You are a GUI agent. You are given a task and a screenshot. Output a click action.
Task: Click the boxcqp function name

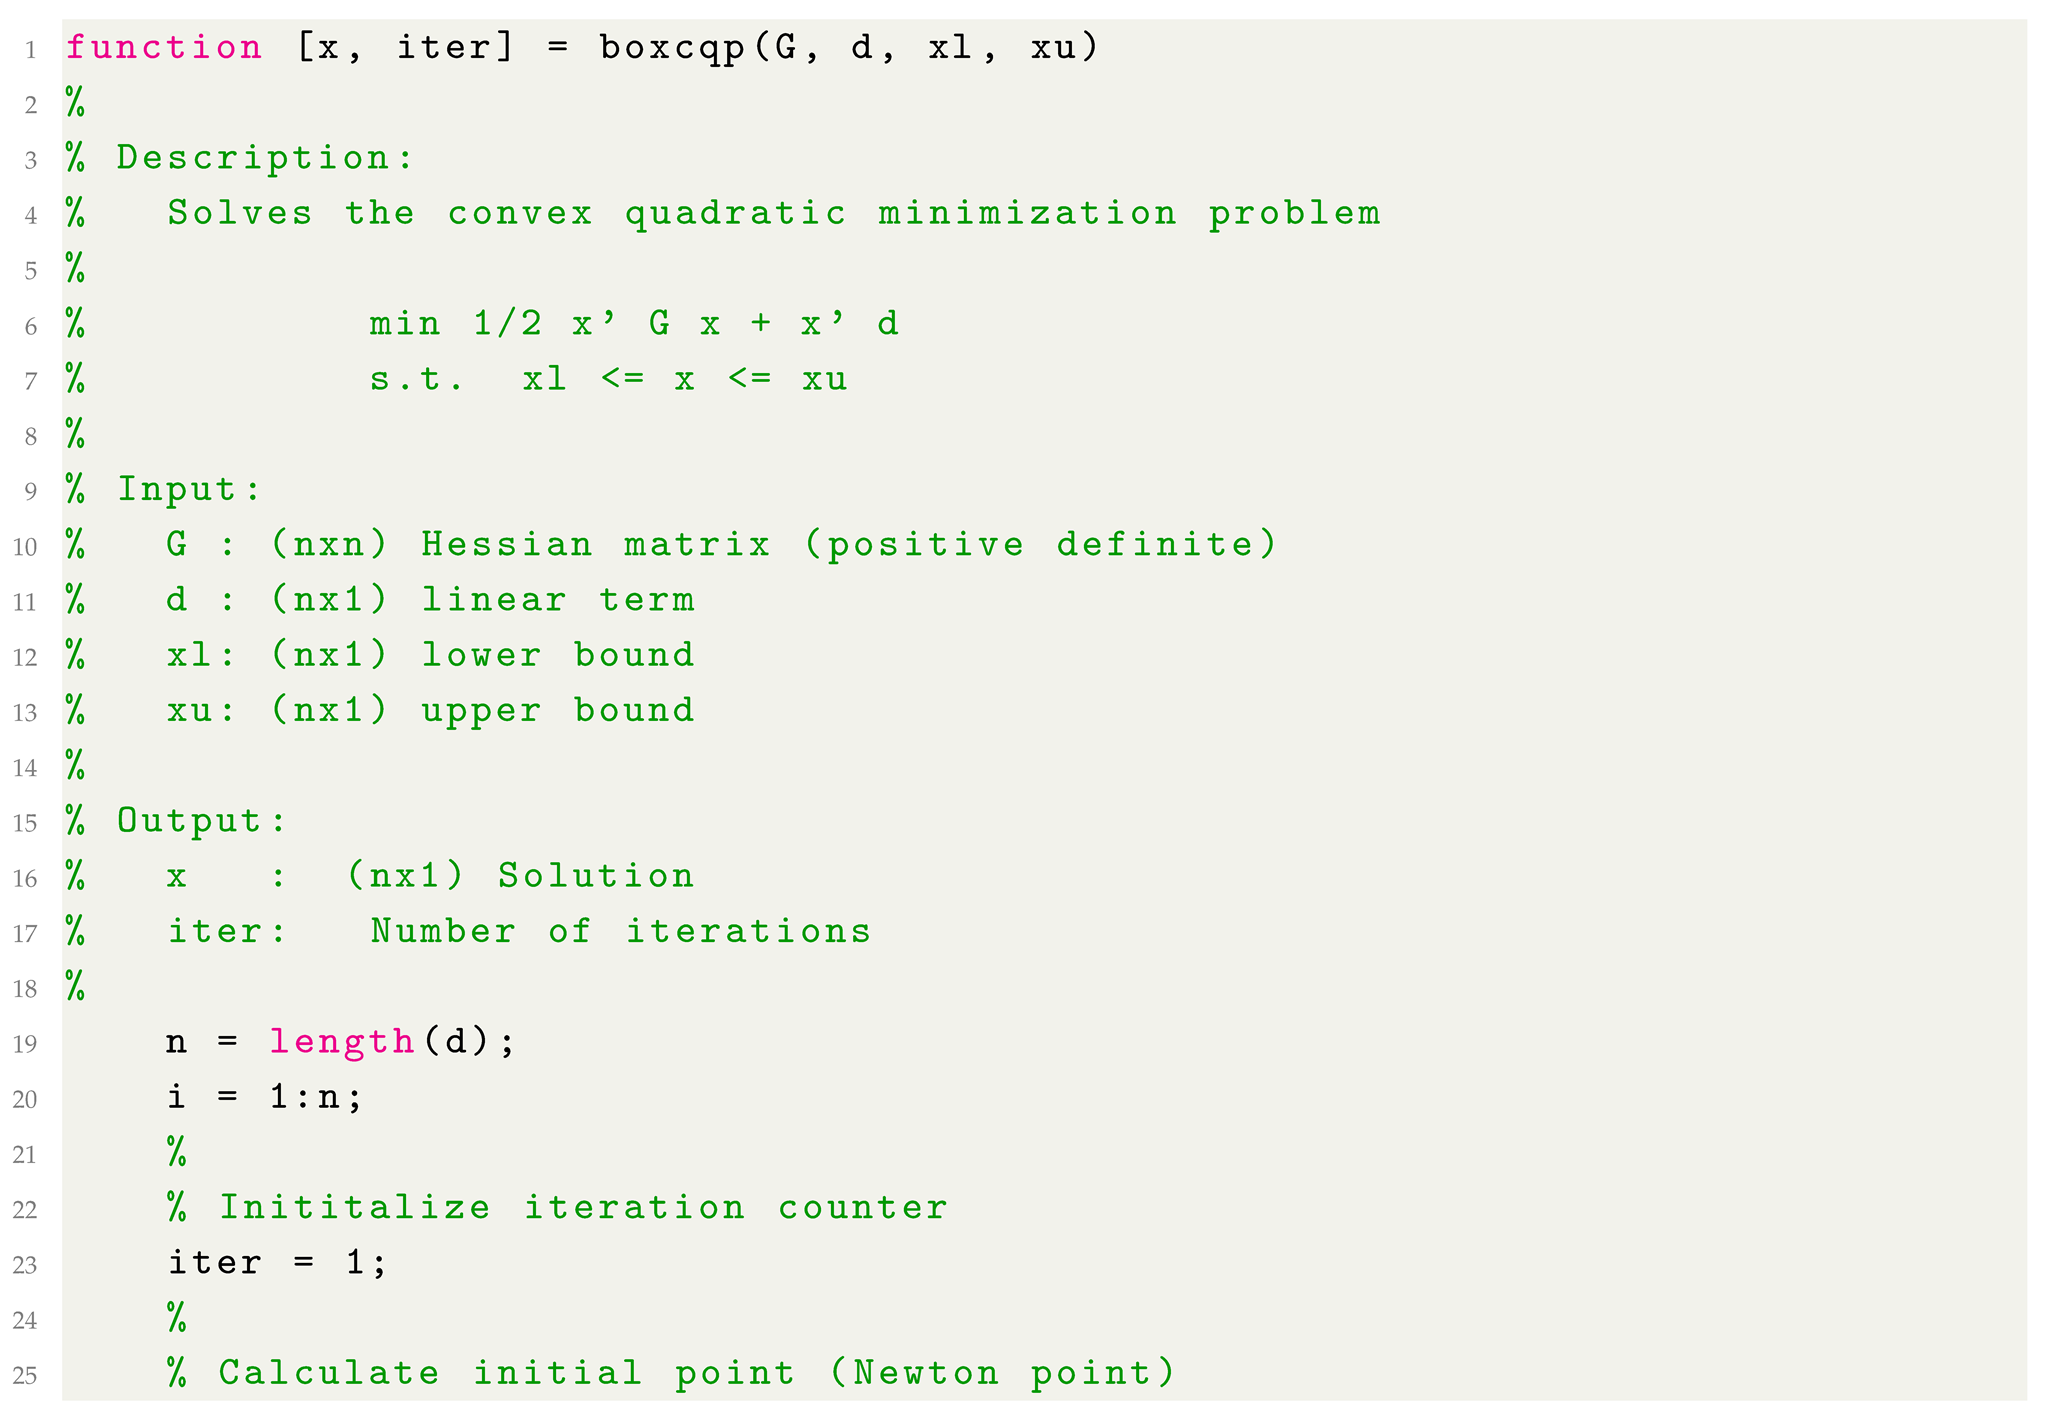pyautogui.click(x=671, y=48)
